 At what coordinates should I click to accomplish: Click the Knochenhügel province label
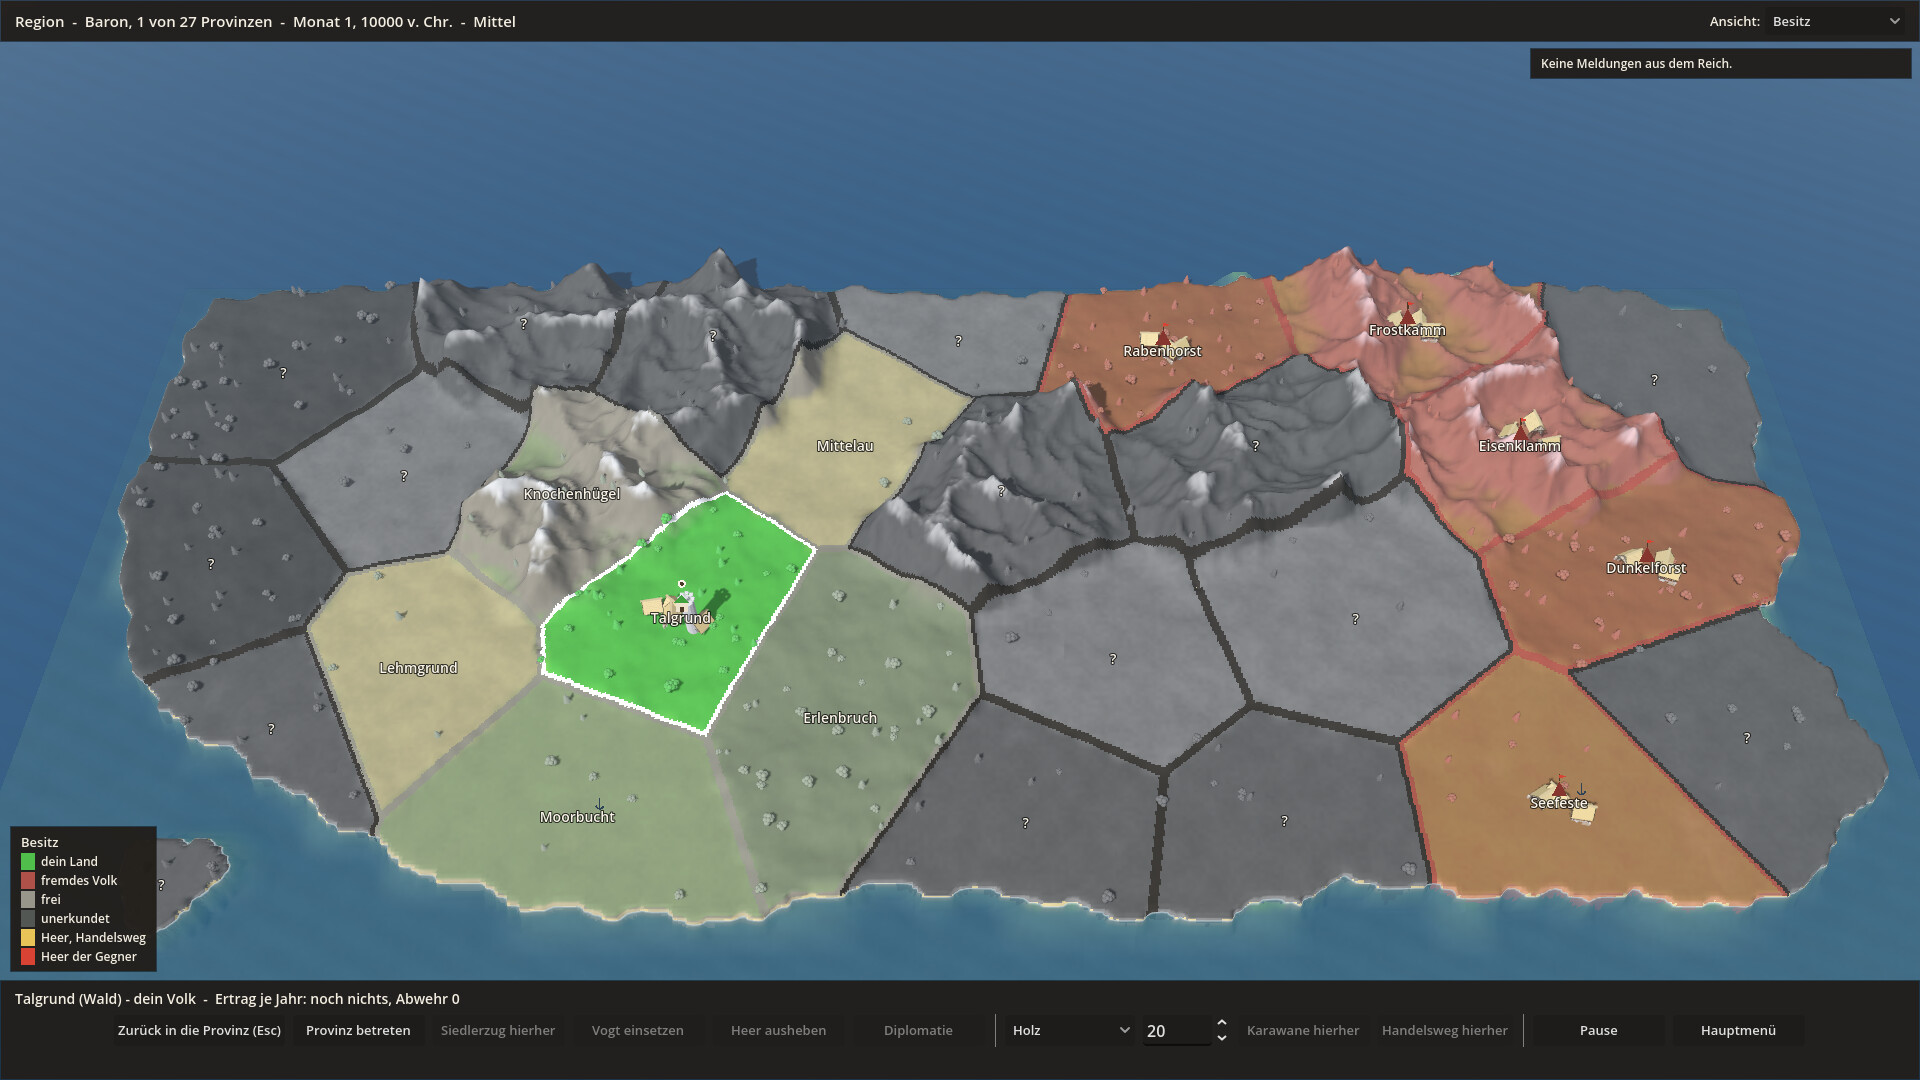[x=572, y=494]
